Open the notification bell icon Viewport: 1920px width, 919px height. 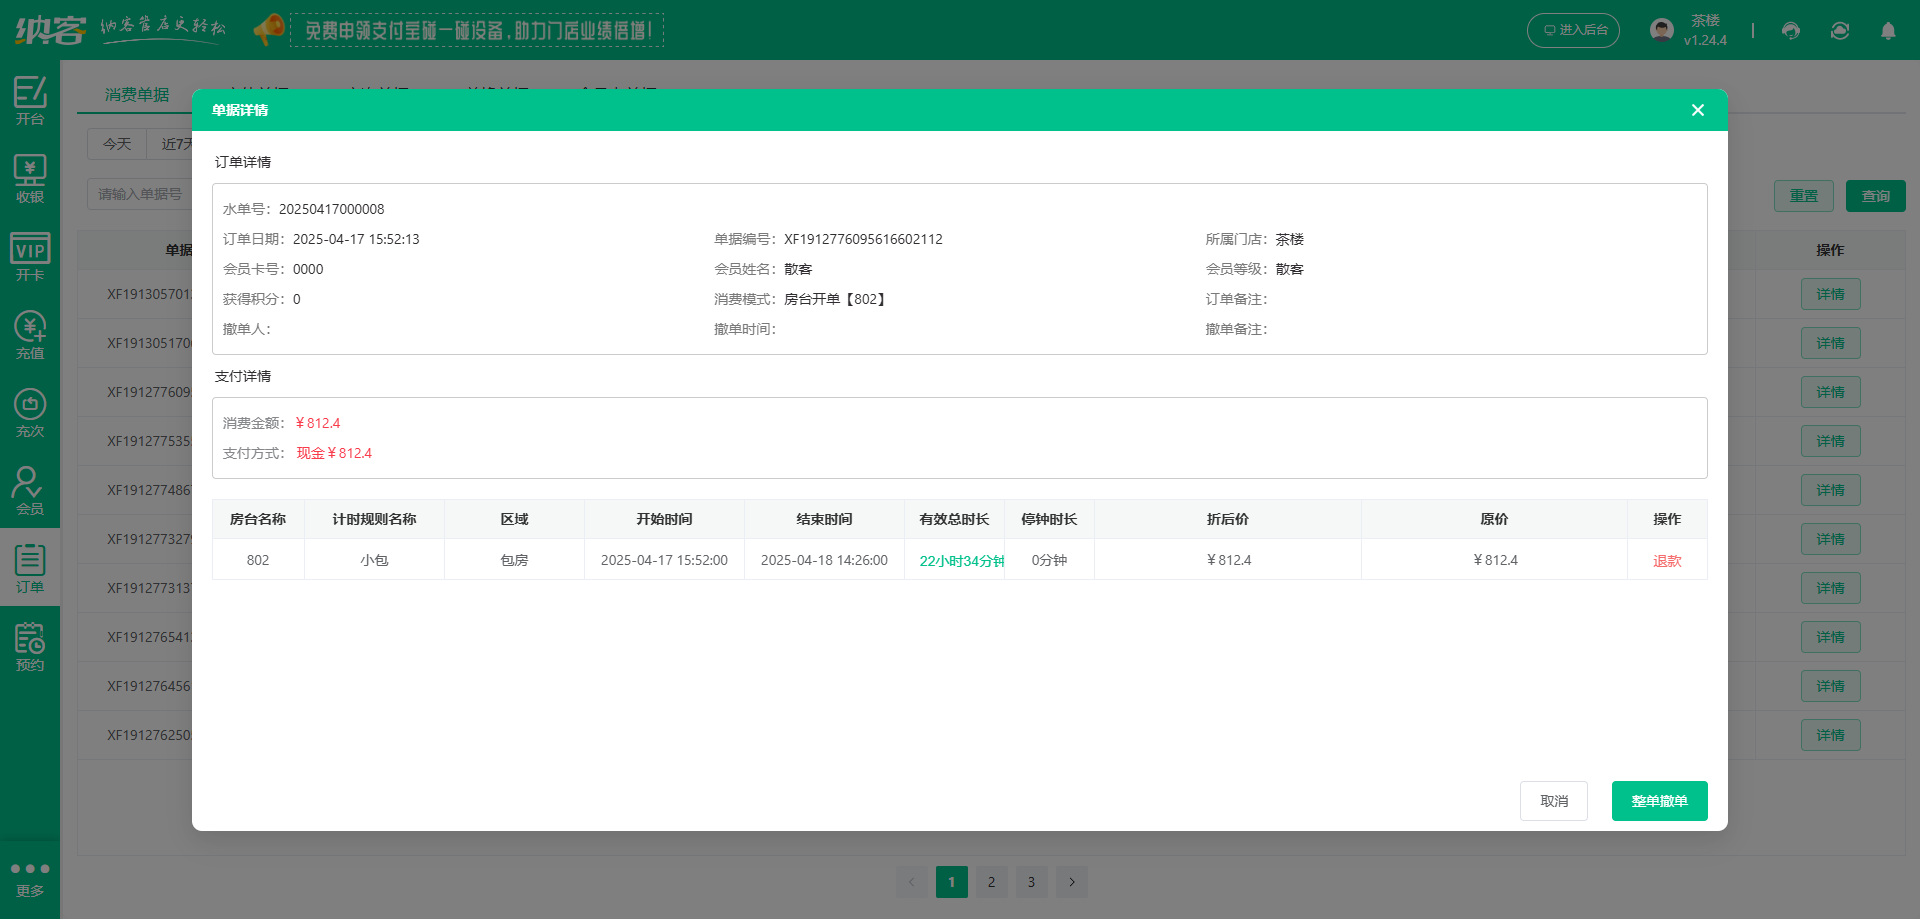click(x=1888, y=31)
